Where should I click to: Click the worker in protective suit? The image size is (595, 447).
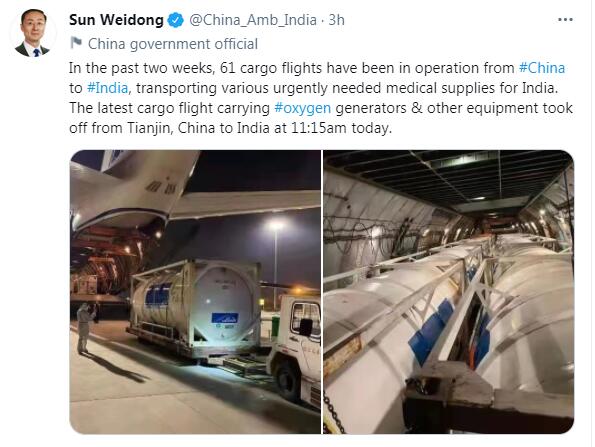[x=85, y=328]
